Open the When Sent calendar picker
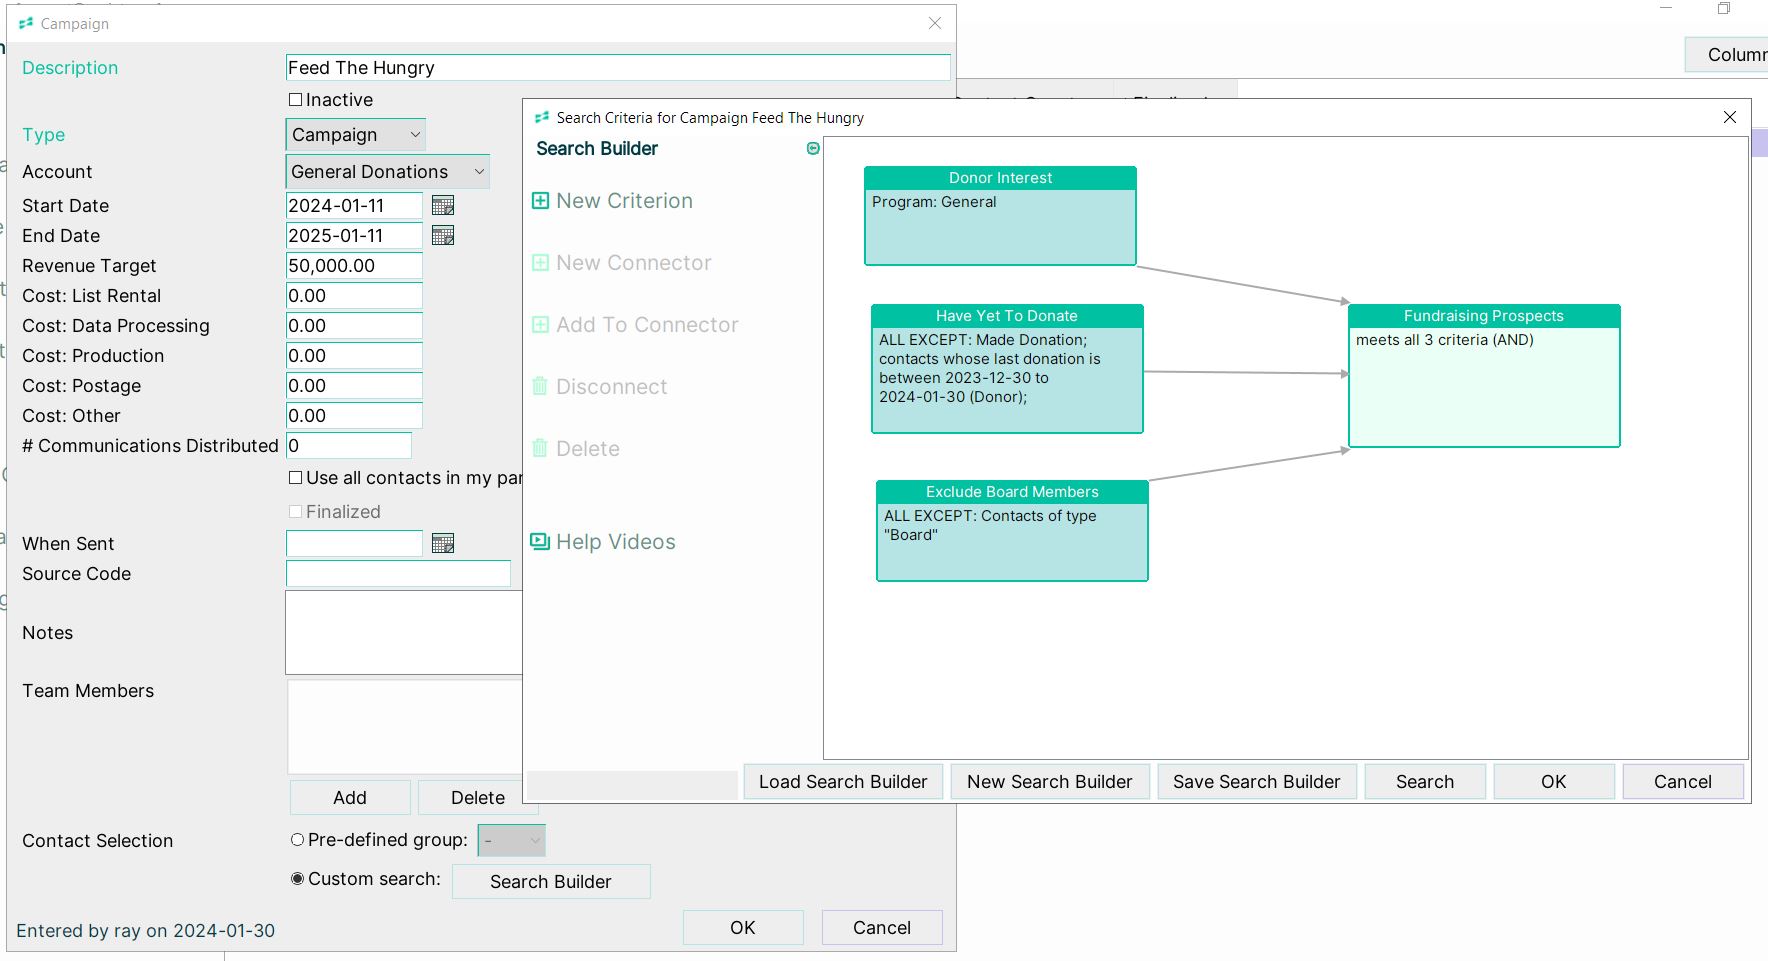Screen dimensions: 1768x961 click(443, 543)
